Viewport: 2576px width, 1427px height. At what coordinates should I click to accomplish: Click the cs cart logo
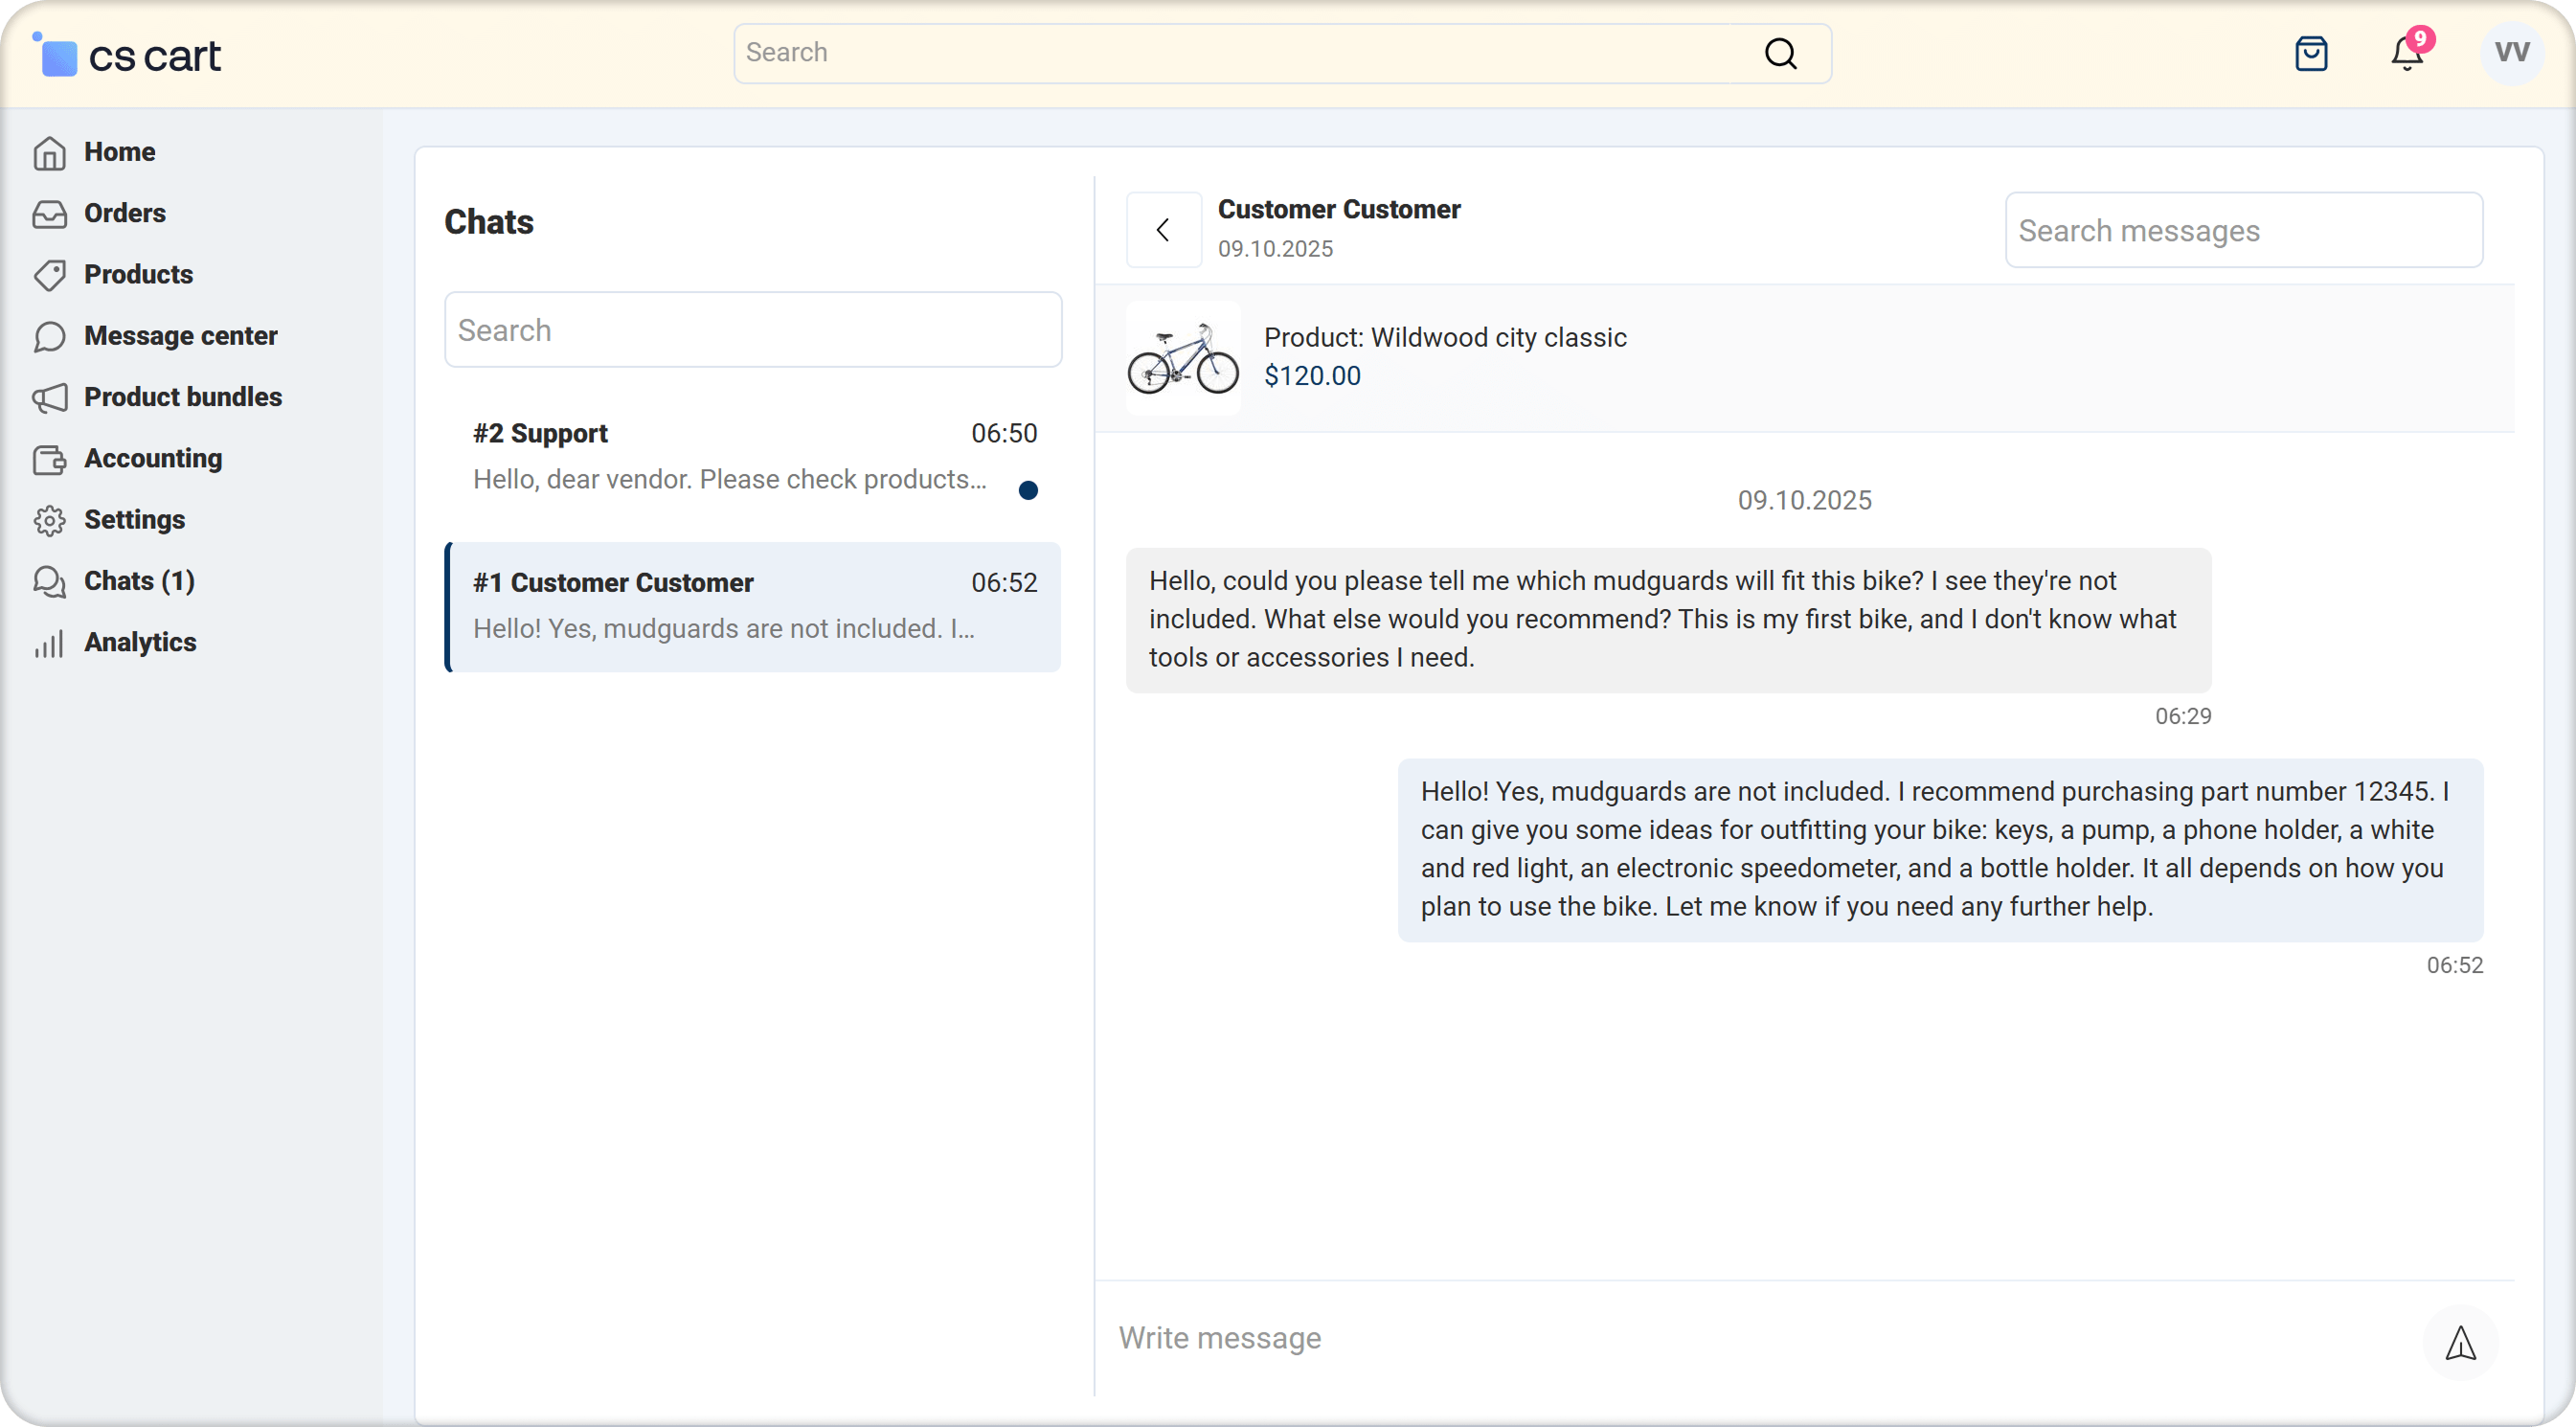coord(128,55)
